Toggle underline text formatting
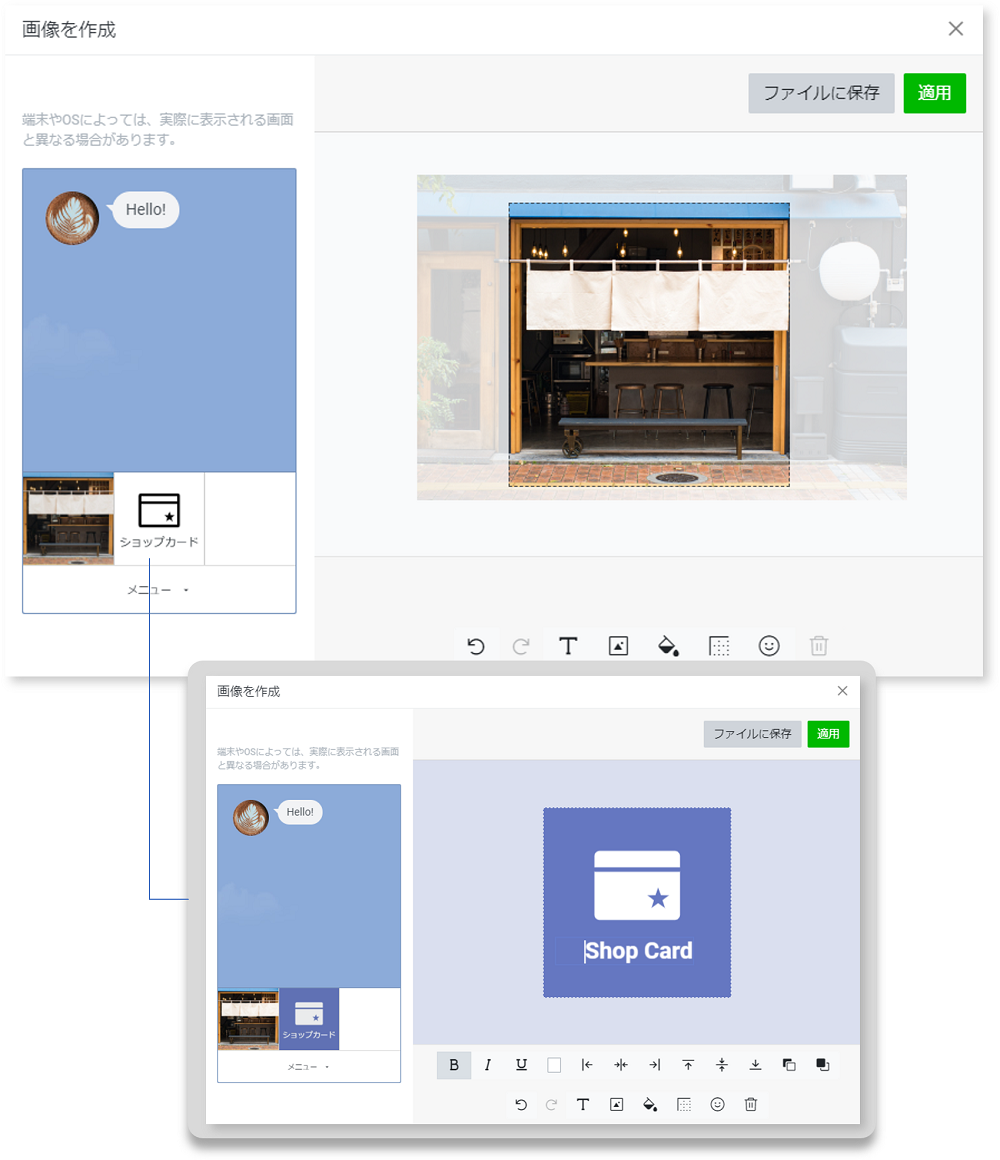This screenshot has width=1000, height=1160. [x=521, y=1065]
